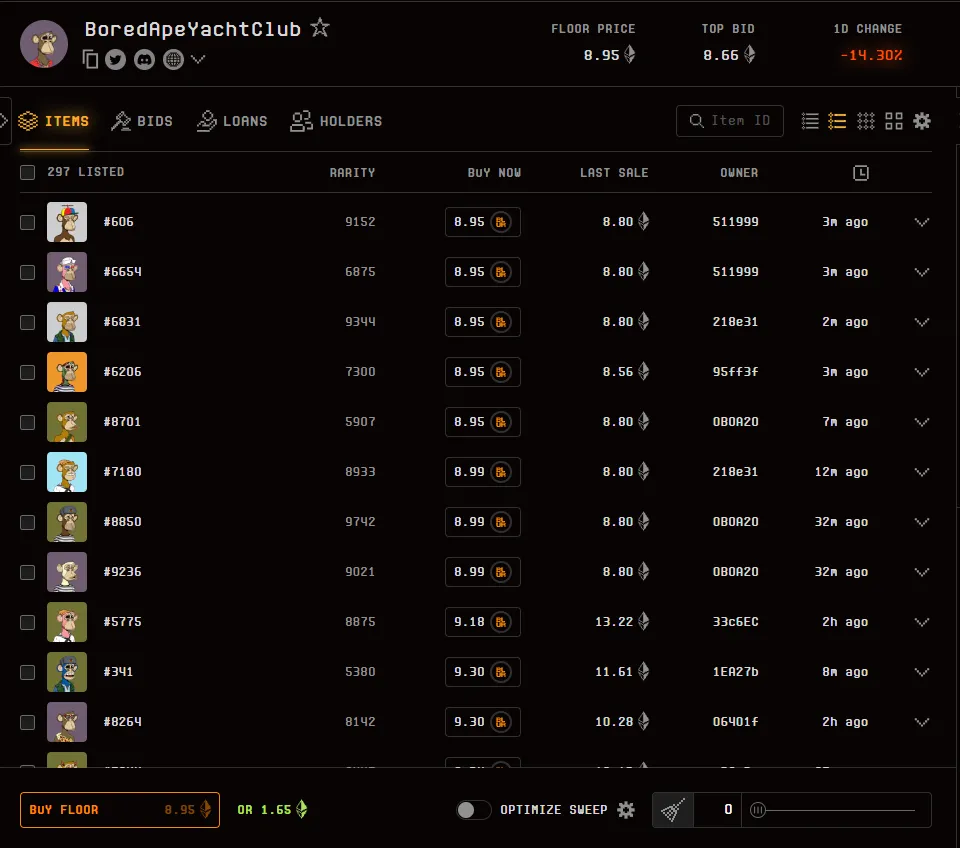Sort by Buy Now column header
This screenshot has width=960, height=848.
click(x=494, y=173)
